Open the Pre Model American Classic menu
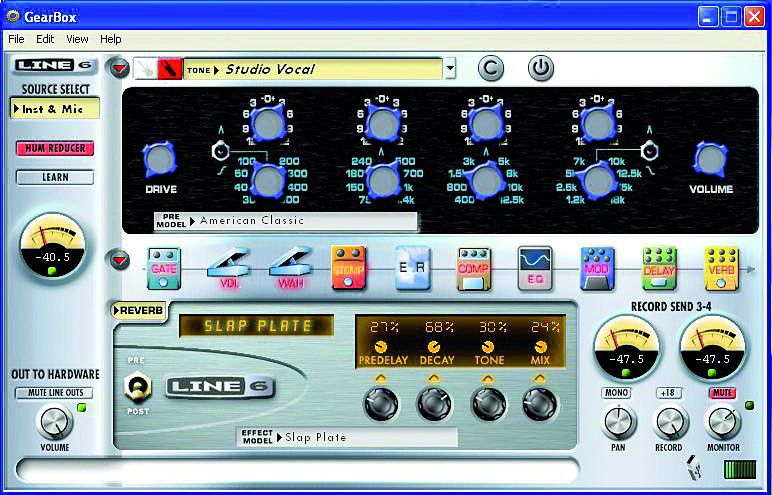 pyautogui.click(x=286, y=221)
